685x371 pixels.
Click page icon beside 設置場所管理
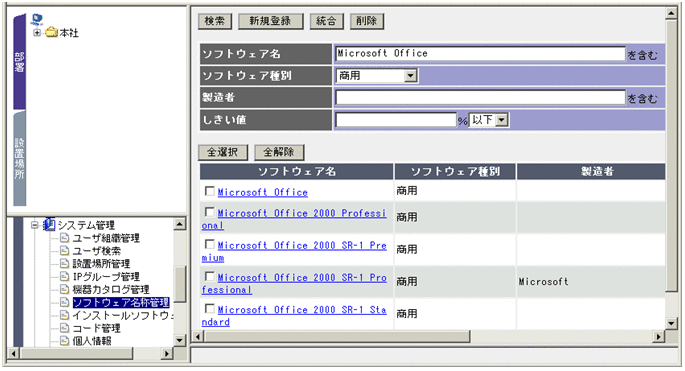(x=65, y=264)
